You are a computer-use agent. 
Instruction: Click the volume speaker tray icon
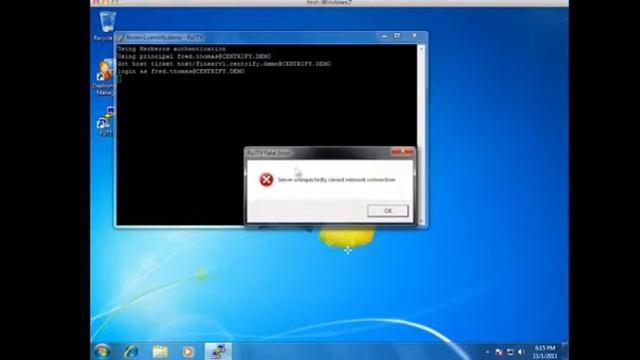(x=521, y=352)
